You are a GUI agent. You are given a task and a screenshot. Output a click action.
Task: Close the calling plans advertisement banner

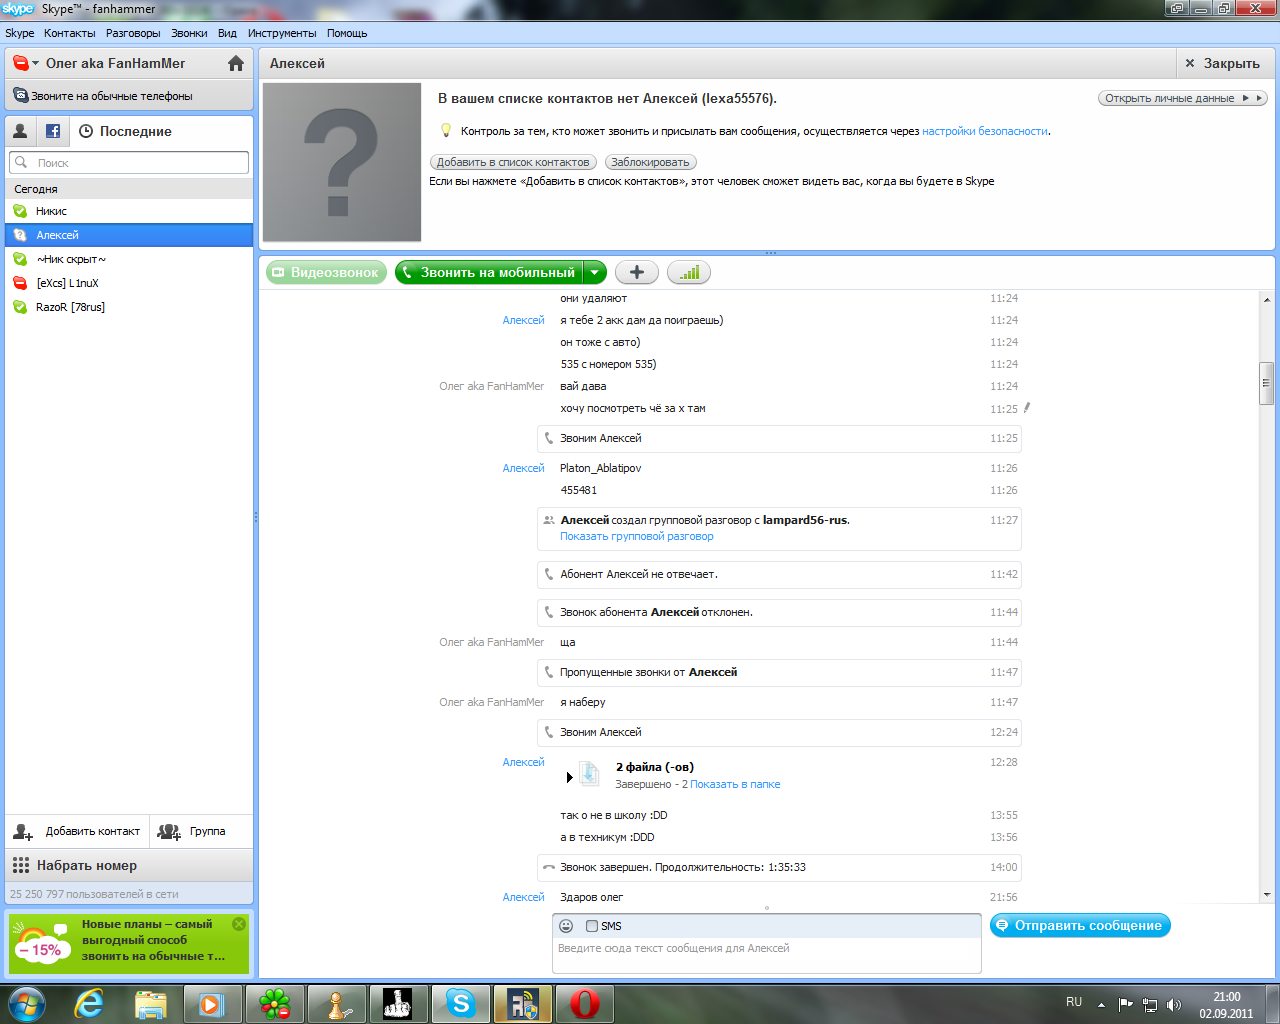(239, 924)
